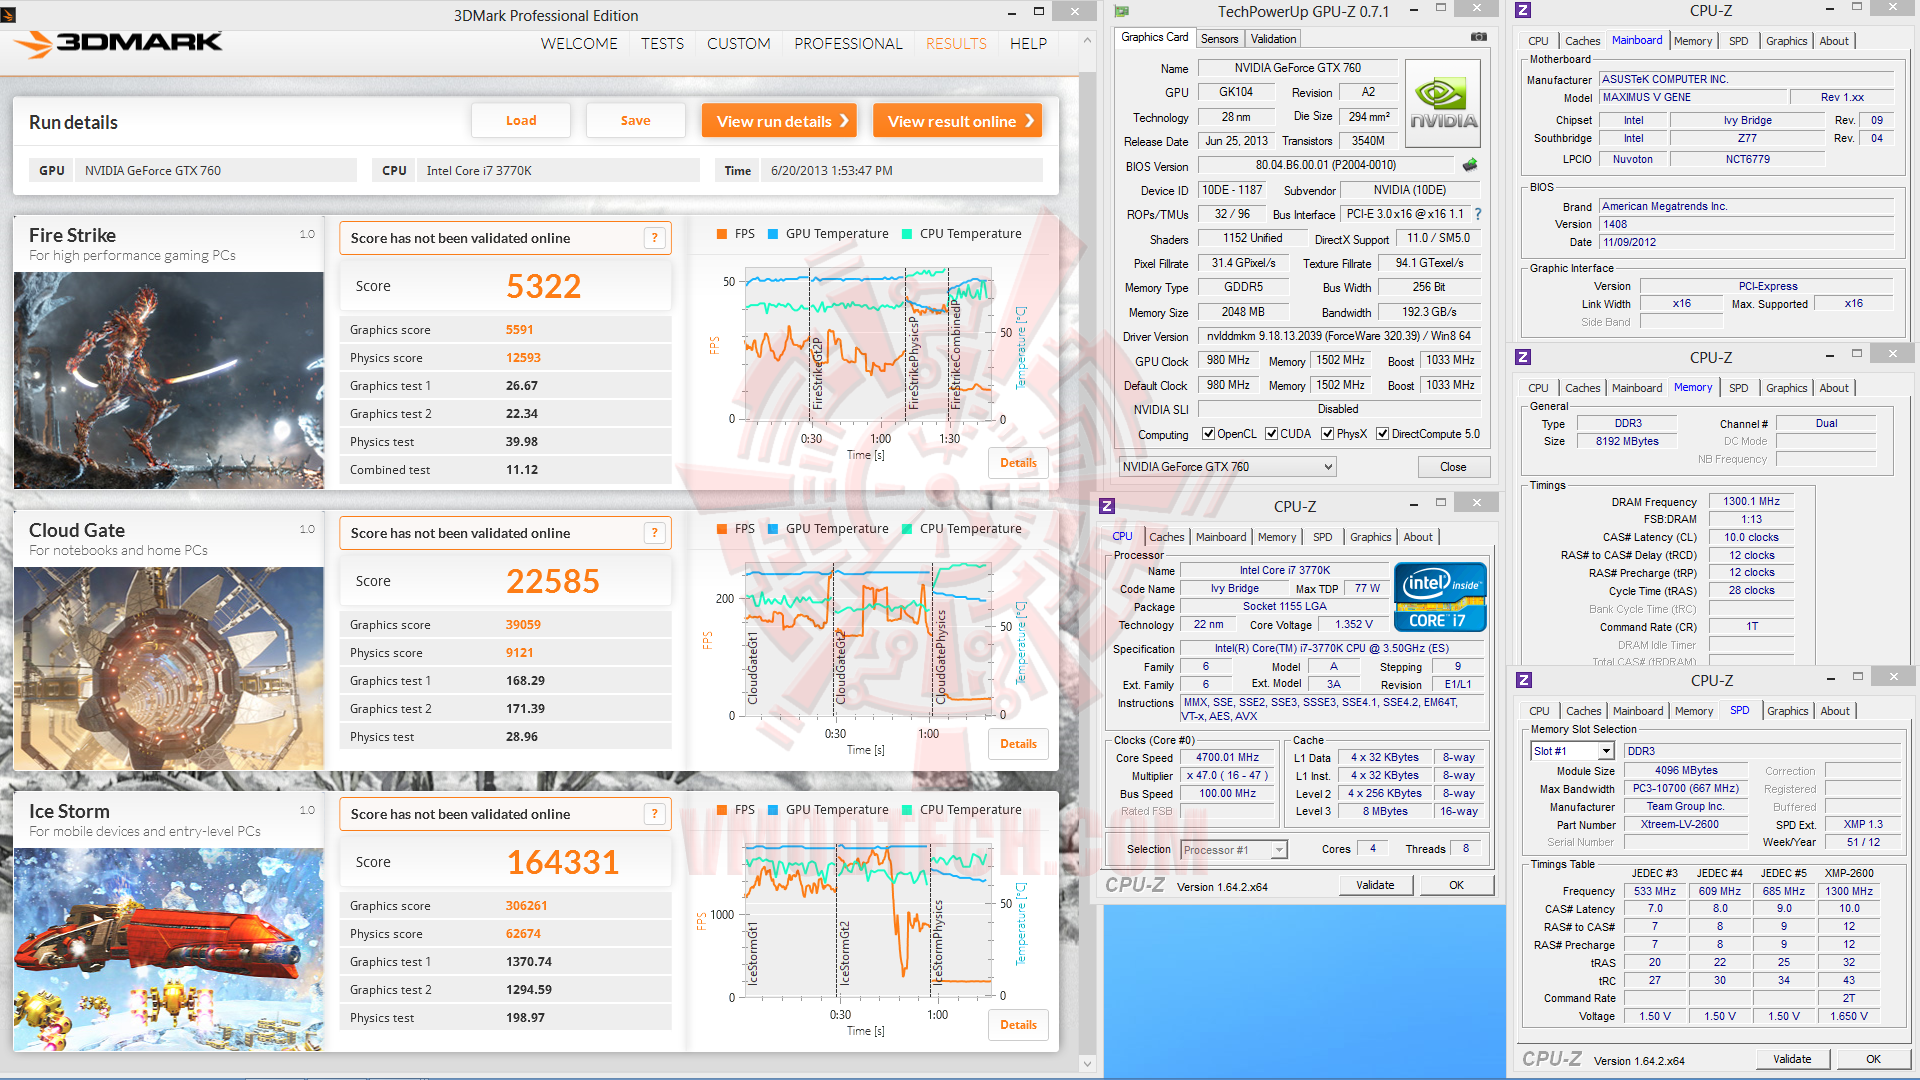The height and width of the screenshot is (1080, 1920).
Task: Click the GPU-Z screenshot camera icon
Action: (1478, 37)
